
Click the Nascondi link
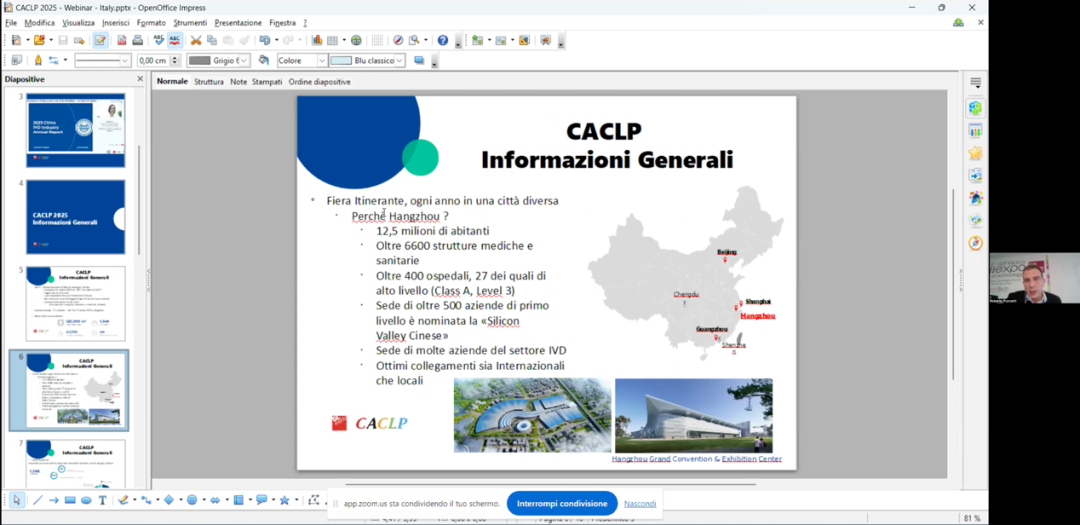point(640,504)
